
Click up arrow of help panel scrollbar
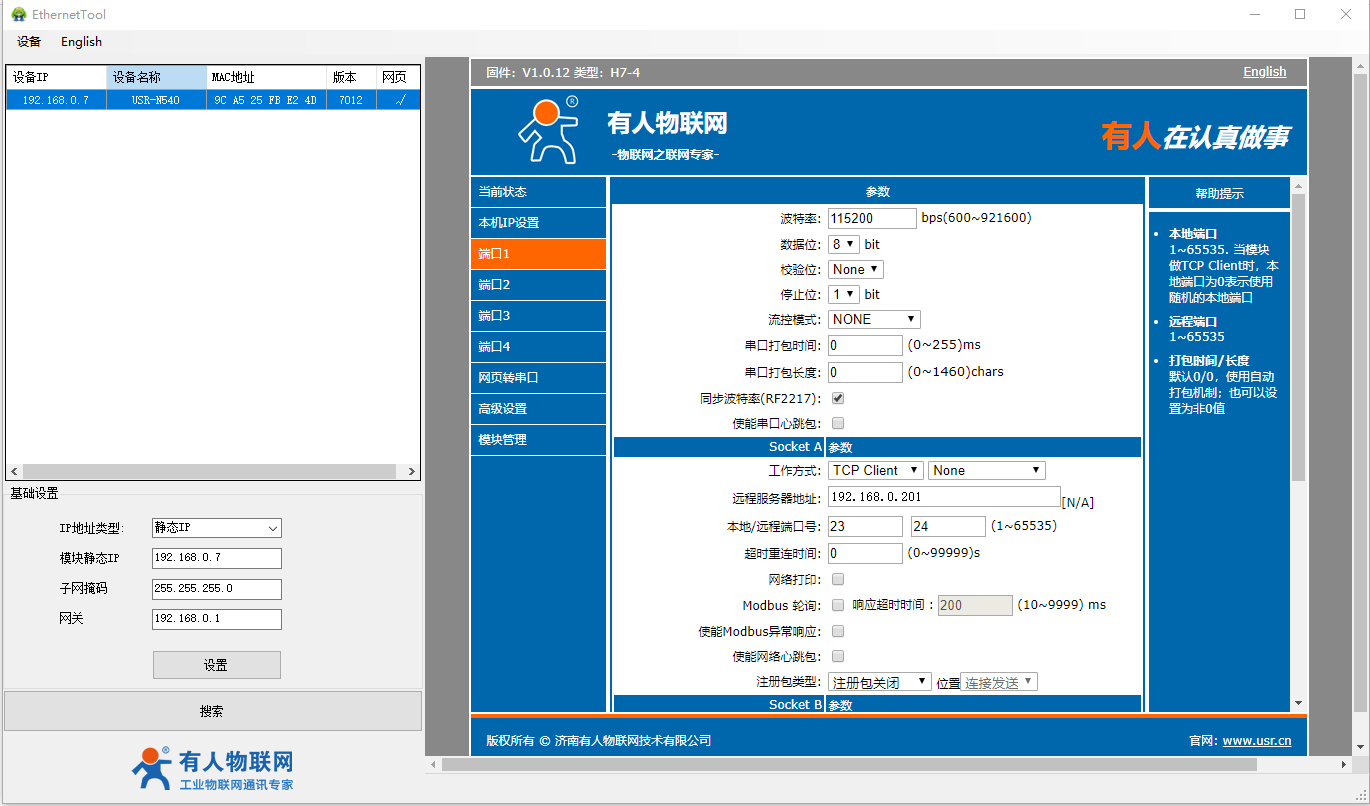[x=1298, y=186]
